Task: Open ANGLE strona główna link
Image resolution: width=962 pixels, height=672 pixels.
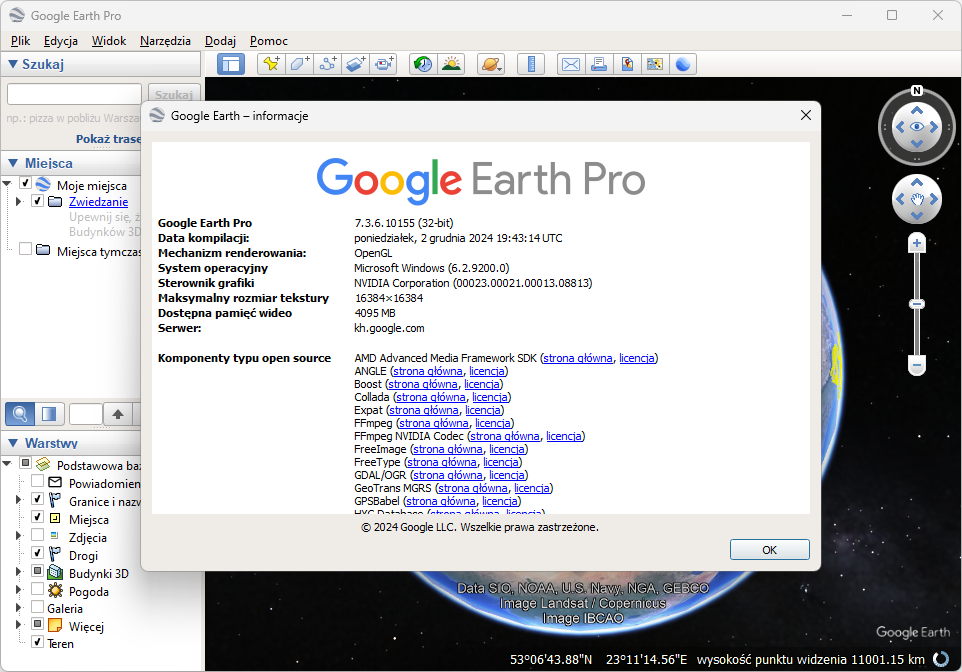Action: 428,371
